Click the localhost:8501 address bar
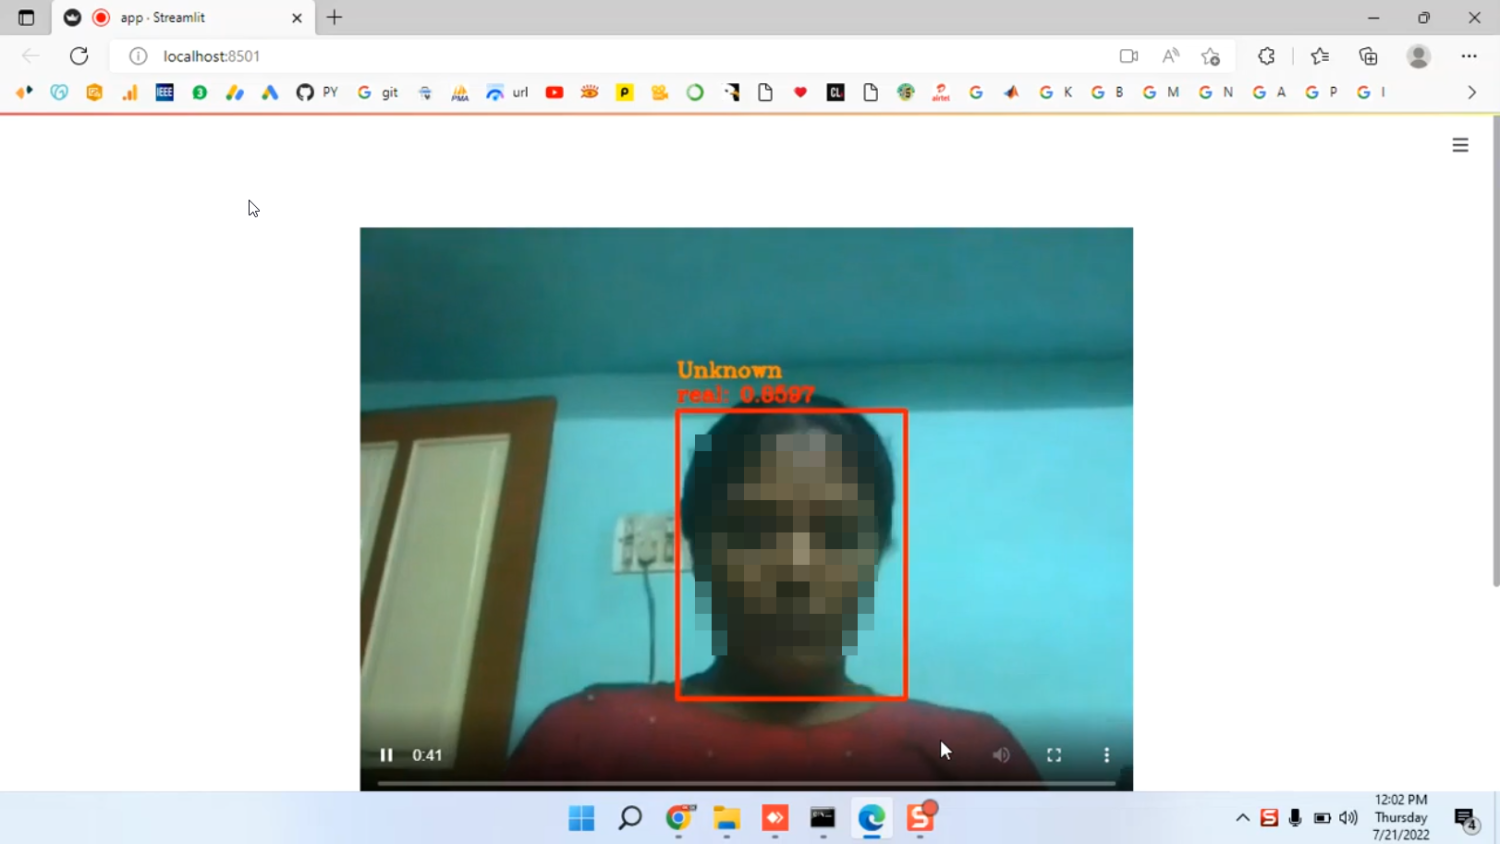The height and width of the screenshot is (844, 1500). point(600,56)
